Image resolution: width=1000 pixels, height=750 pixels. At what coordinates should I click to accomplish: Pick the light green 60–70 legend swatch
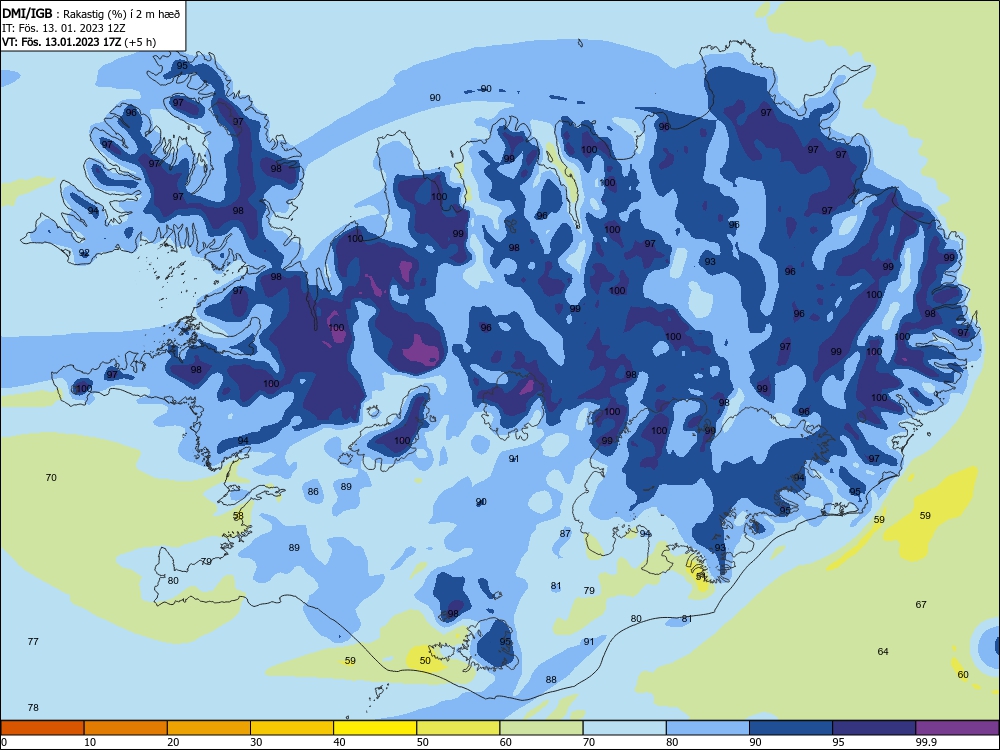click(541, 728)
